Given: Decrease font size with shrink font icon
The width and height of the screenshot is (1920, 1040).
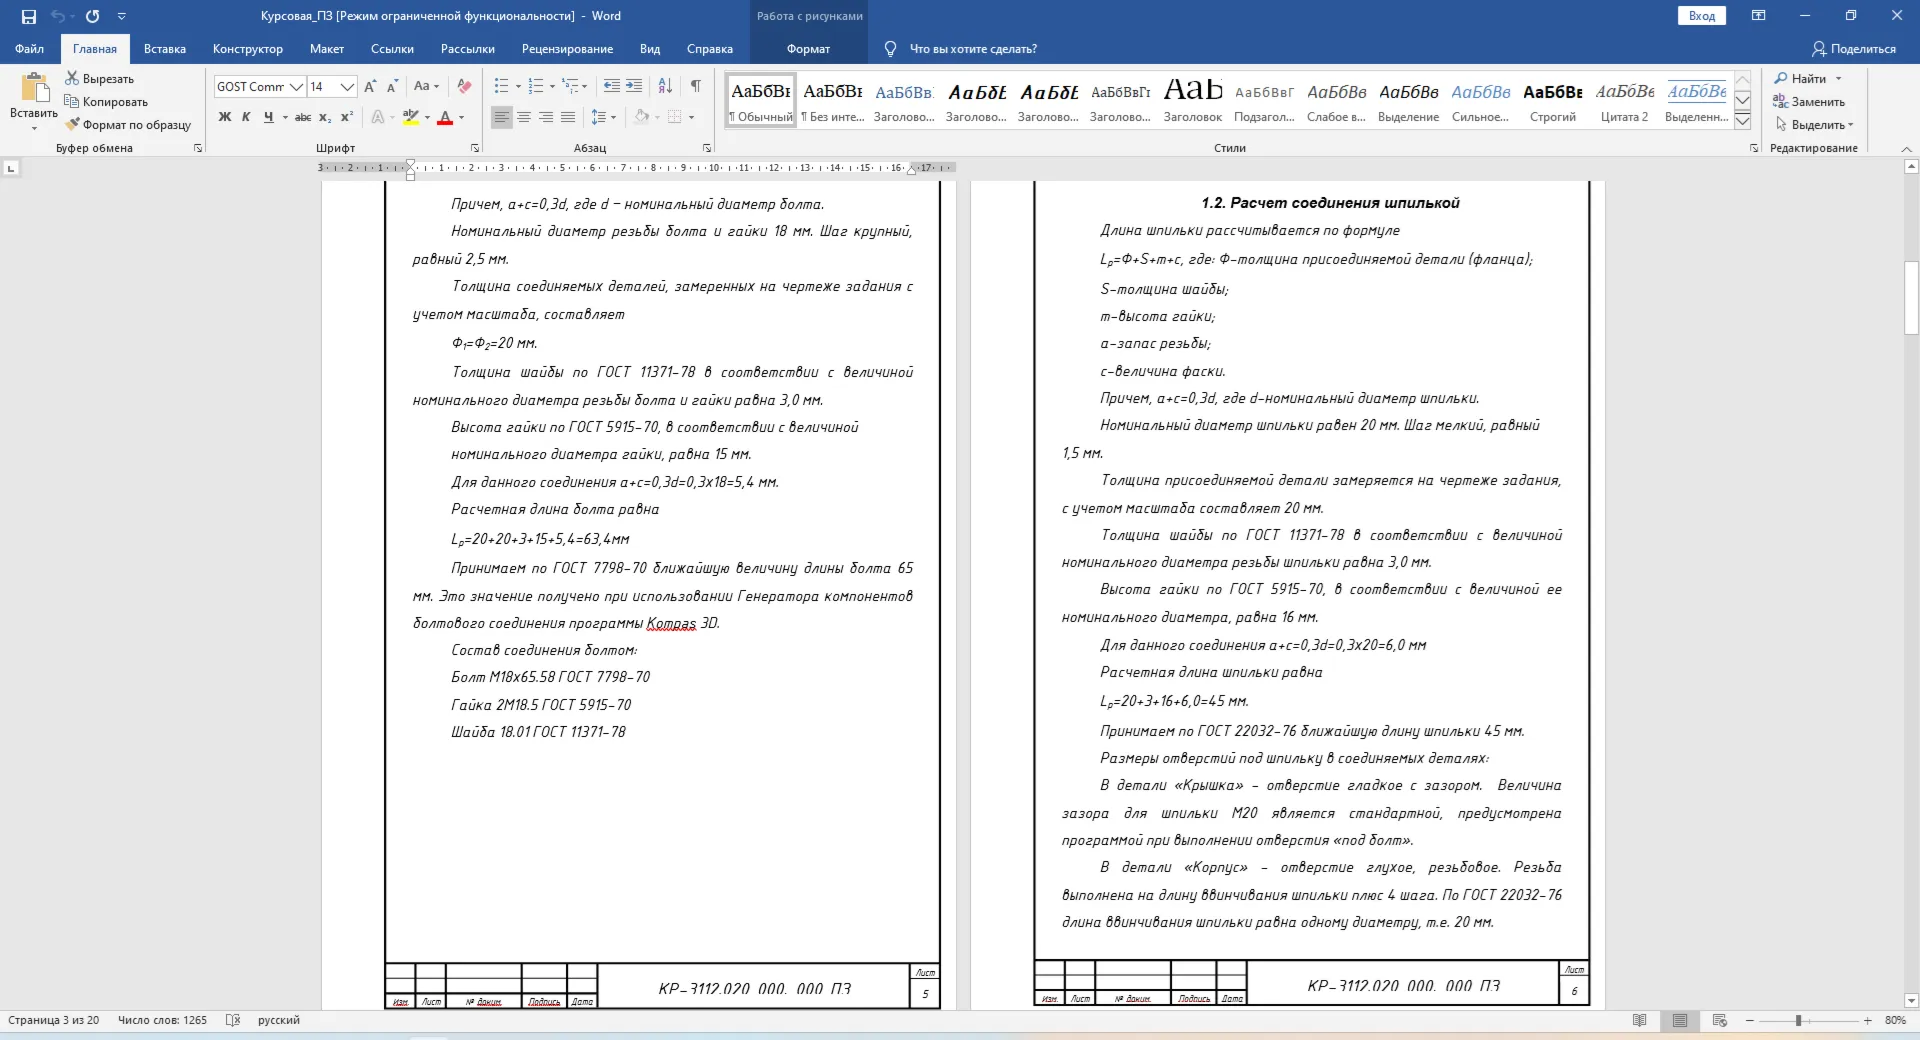Looking at the screenshot, I should coord(392,87).
